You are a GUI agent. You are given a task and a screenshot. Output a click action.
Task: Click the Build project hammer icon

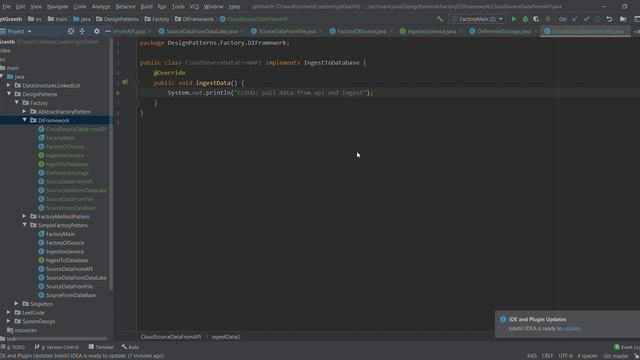[440, 19]
